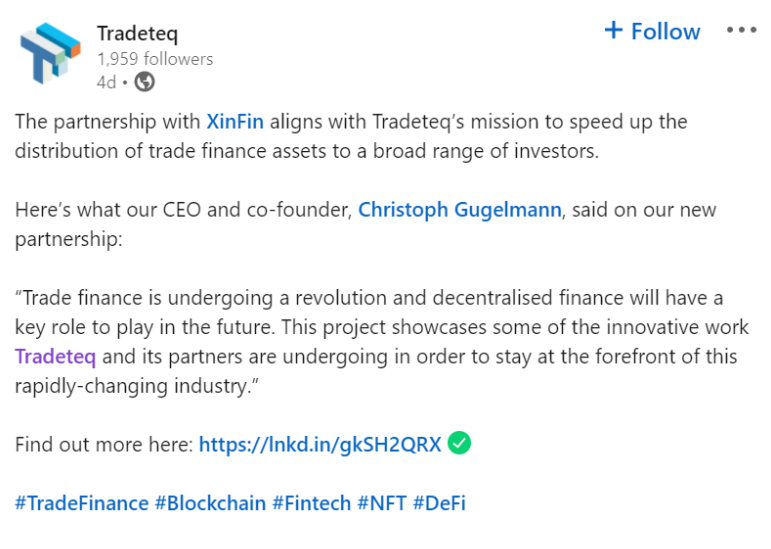Click the 'Find out more here:' text
Viewport: 771px width, 549px height.
click(104, 444)
